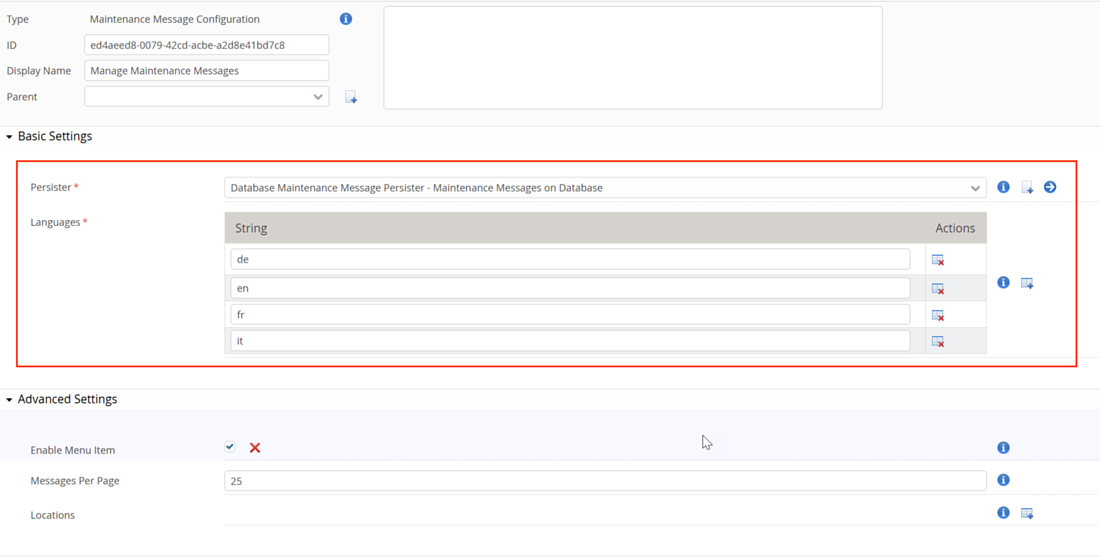This screenshot has height=557, width=1100.
Task: Show info for Messages Per Page
Action: 1003,480
